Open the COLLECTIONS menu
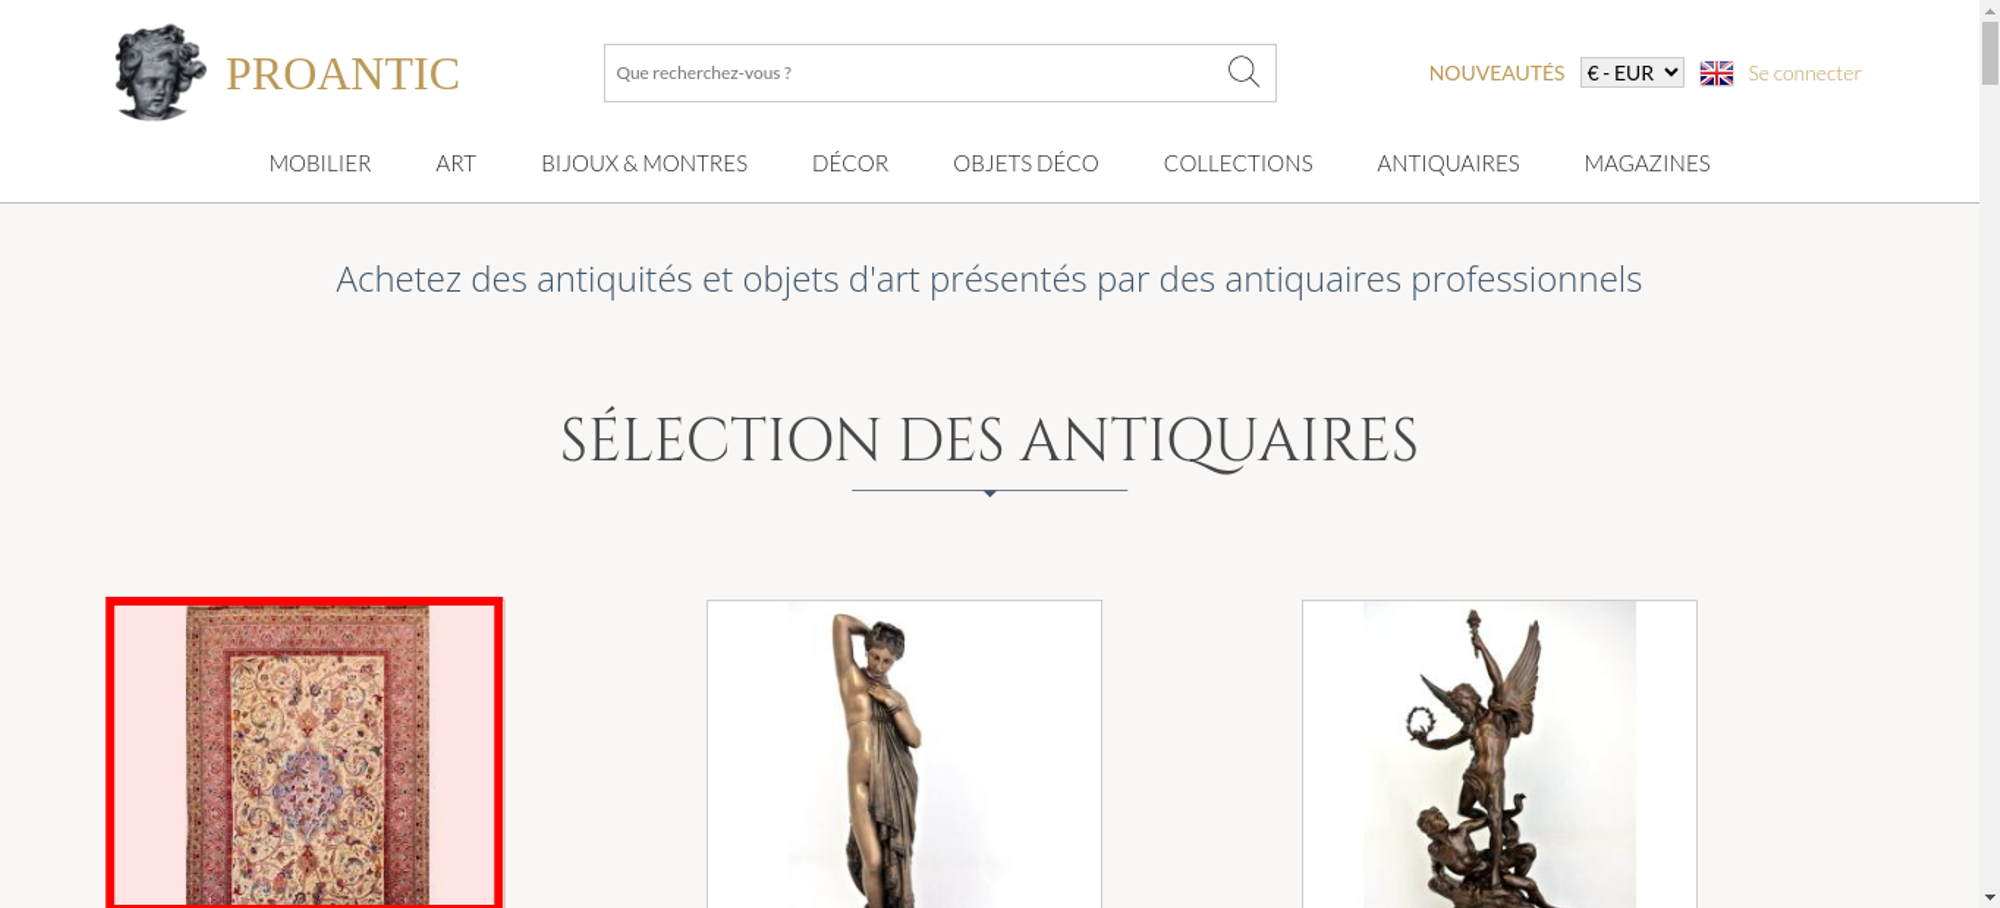 tap(1238, 163)
